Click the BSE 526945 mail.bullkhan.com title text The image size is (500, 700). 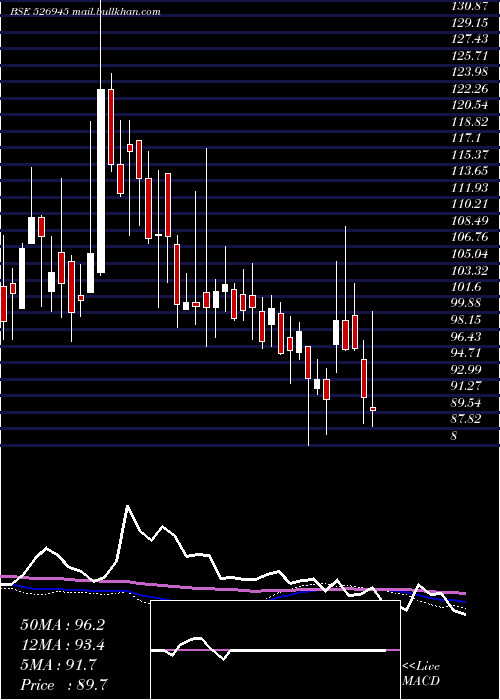[x=86, y=12]
